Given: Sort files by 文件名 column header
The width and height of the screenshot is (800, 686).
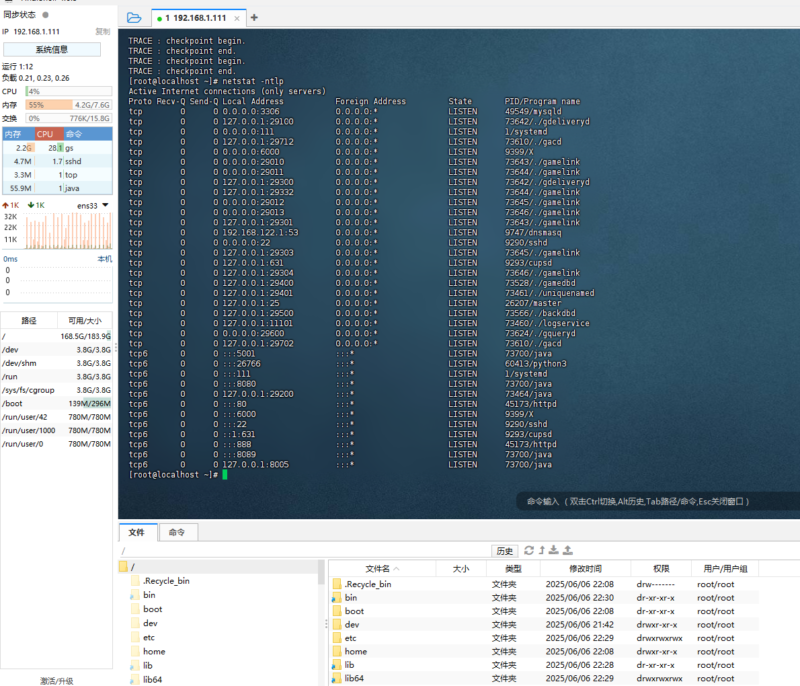Looking at the screenshot, I should pos(378,568).
